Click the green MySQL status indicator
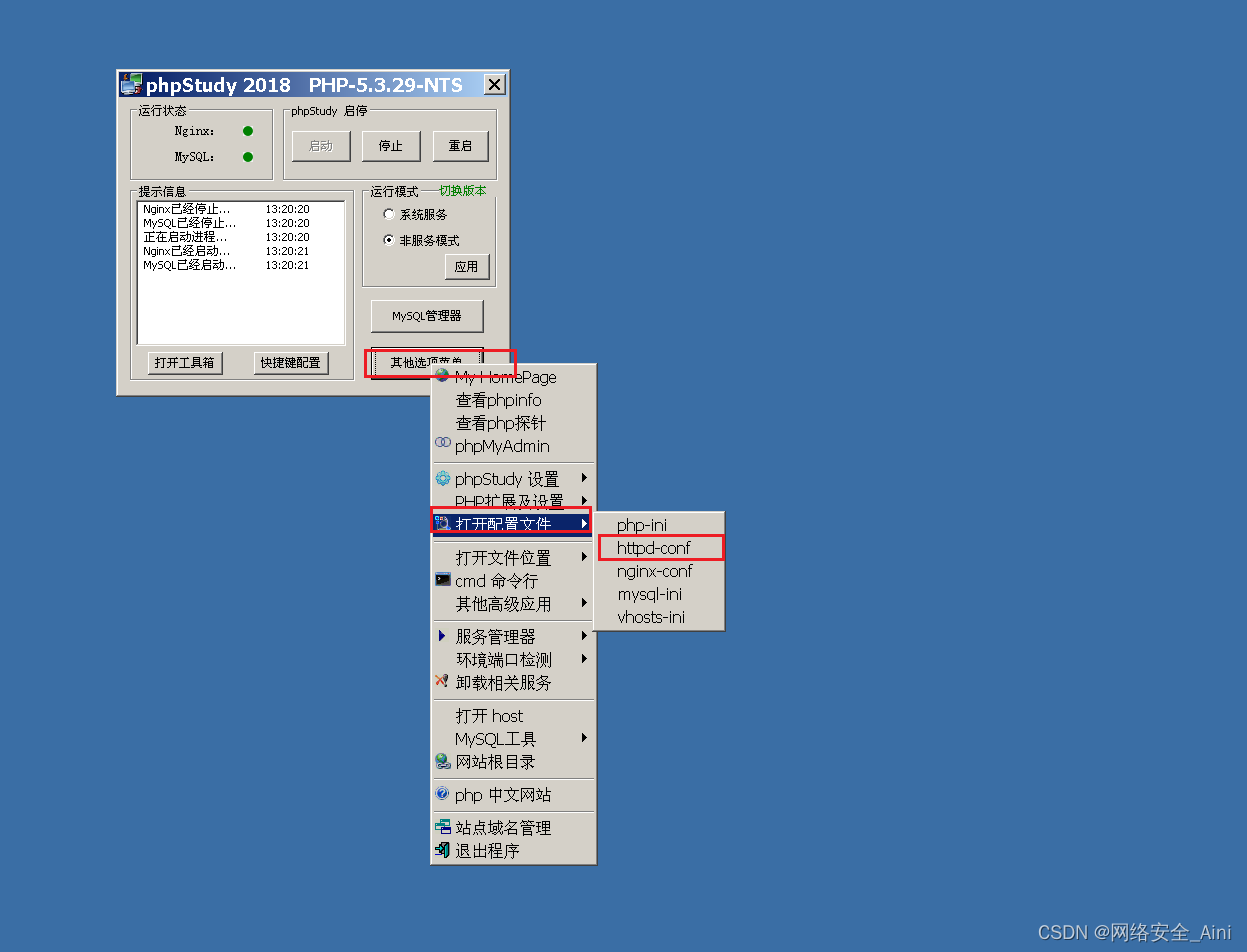1247x952 pixels. point(248,157)
